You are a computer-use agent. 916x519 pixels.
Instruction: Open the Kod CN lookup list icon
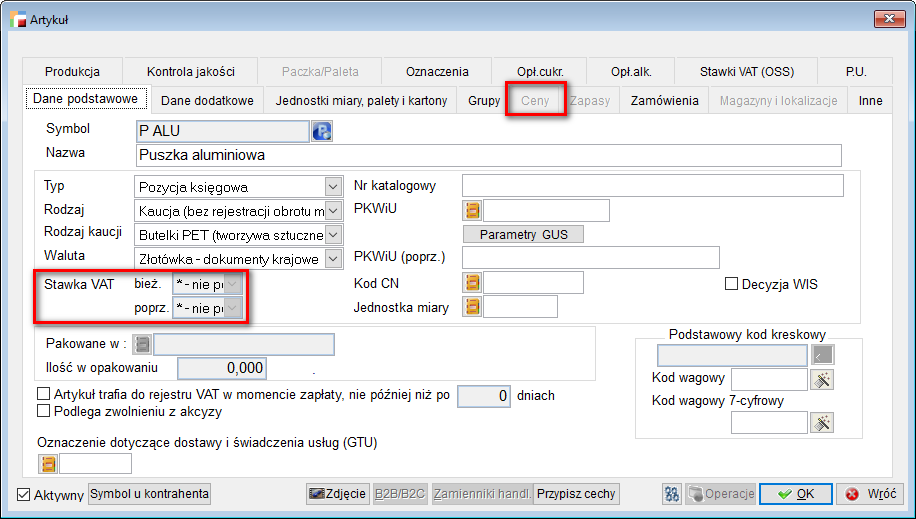[472, 283]
